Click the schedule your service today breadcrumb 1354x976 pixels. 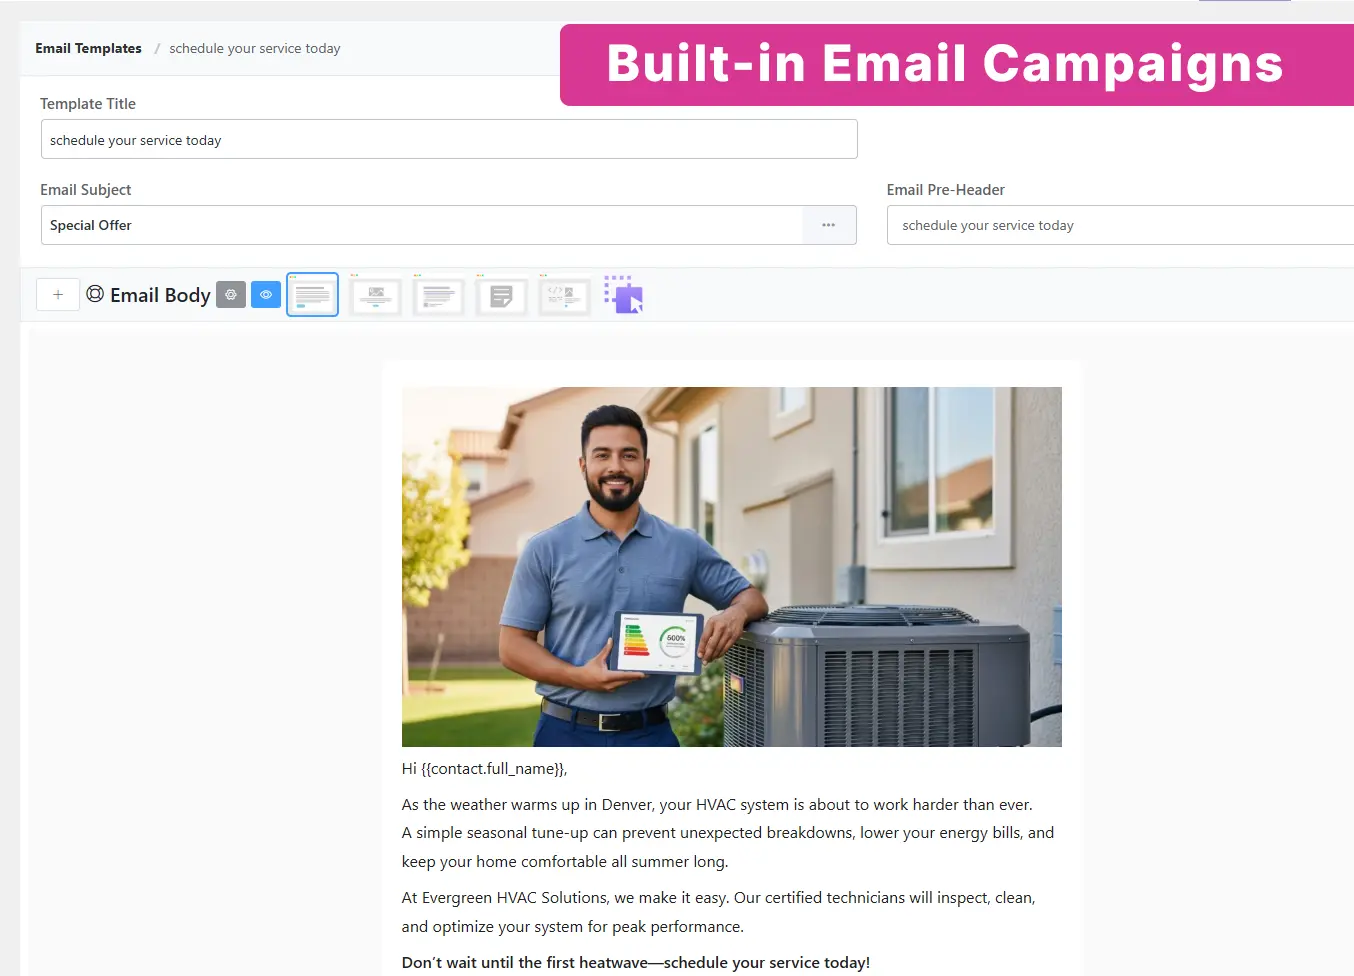pyautogui.click(x=255, y=48)
